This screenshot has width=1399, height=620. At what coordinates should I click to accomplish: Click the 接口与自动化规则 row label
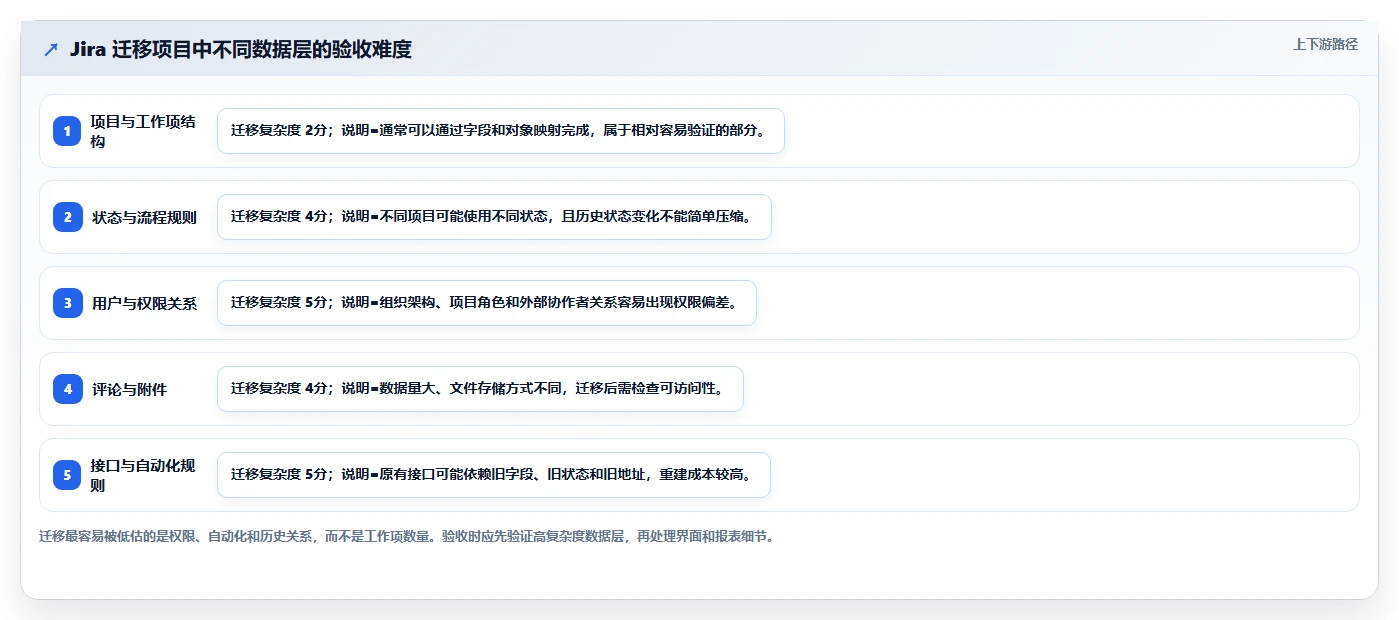(143, 475)
